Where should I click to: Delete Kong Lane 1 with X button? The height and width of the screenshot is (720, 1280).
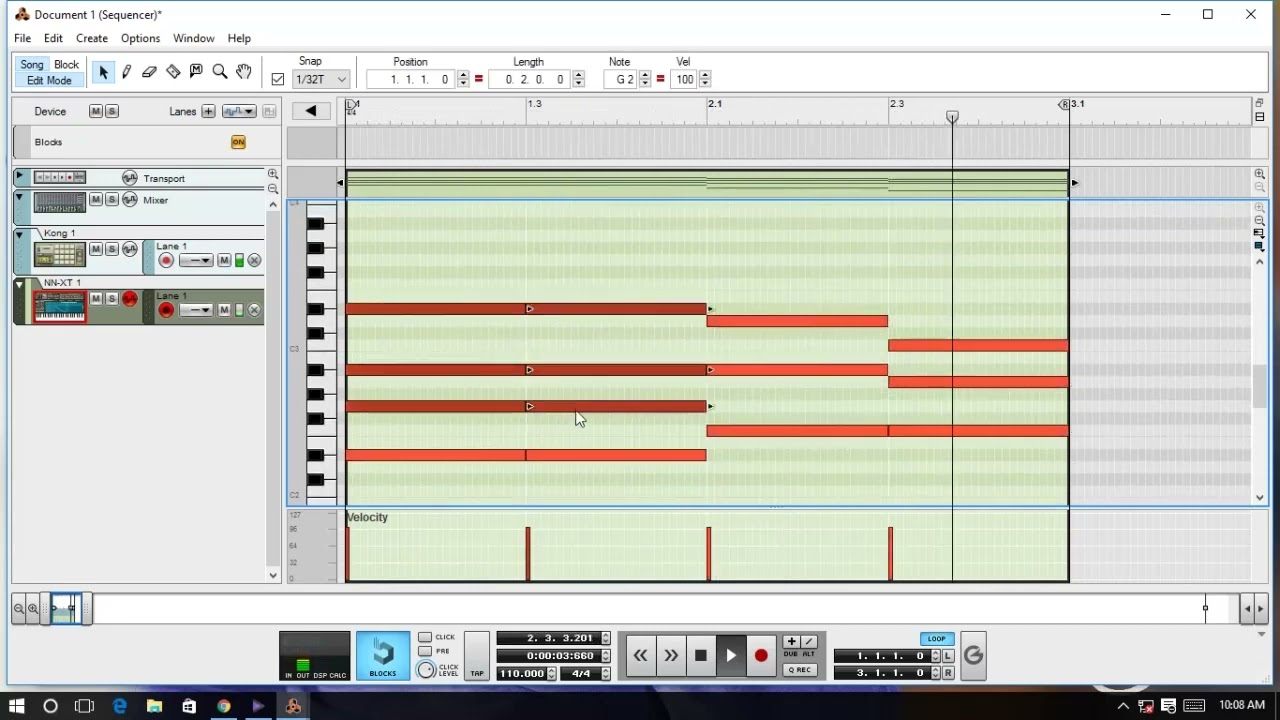click(x=254, y=261)
